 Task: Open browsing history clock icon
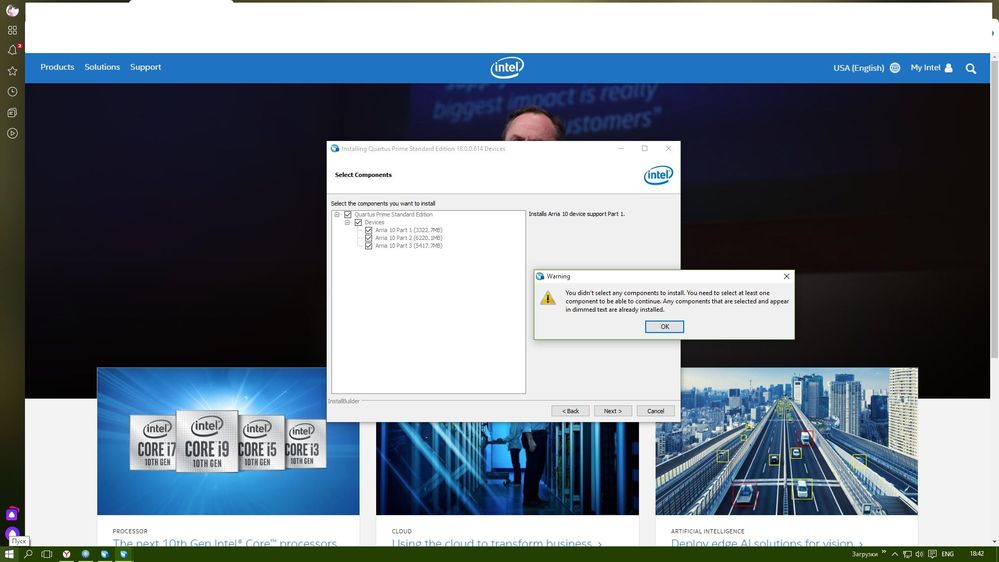pyautogui.click(x=12, y=92)
